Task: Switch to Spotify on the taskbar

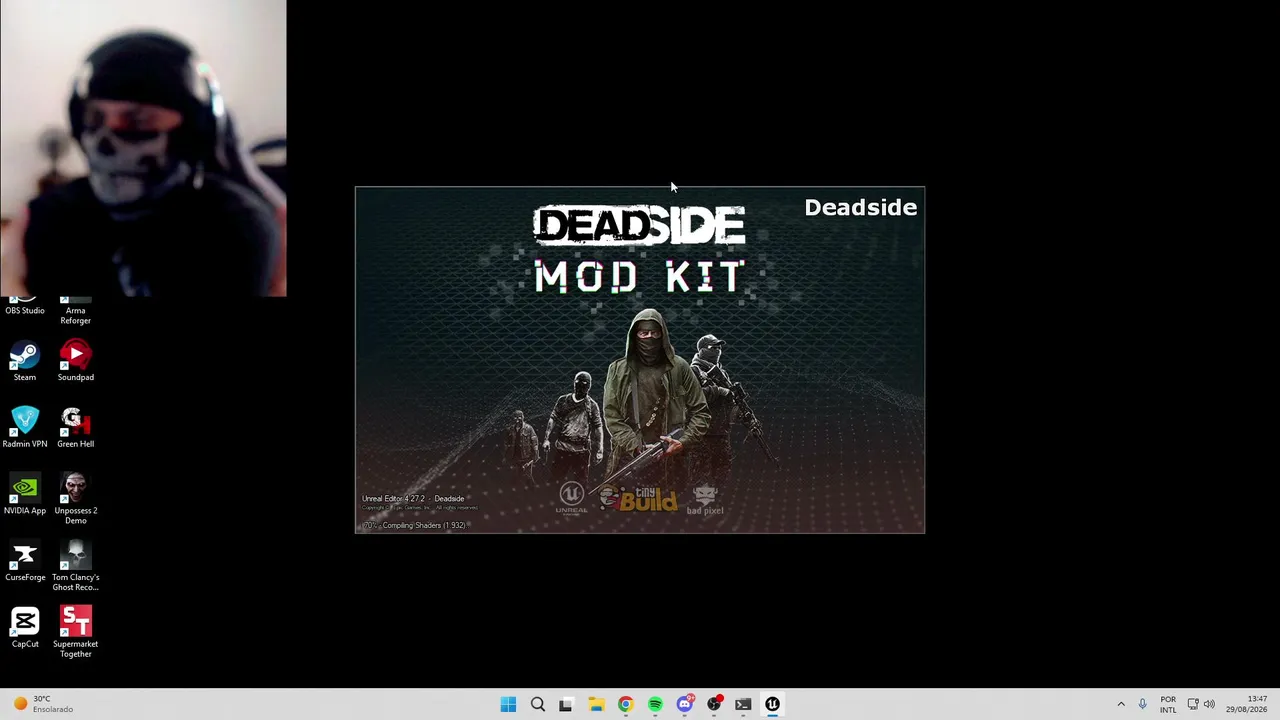Action: tap(655, 704)
